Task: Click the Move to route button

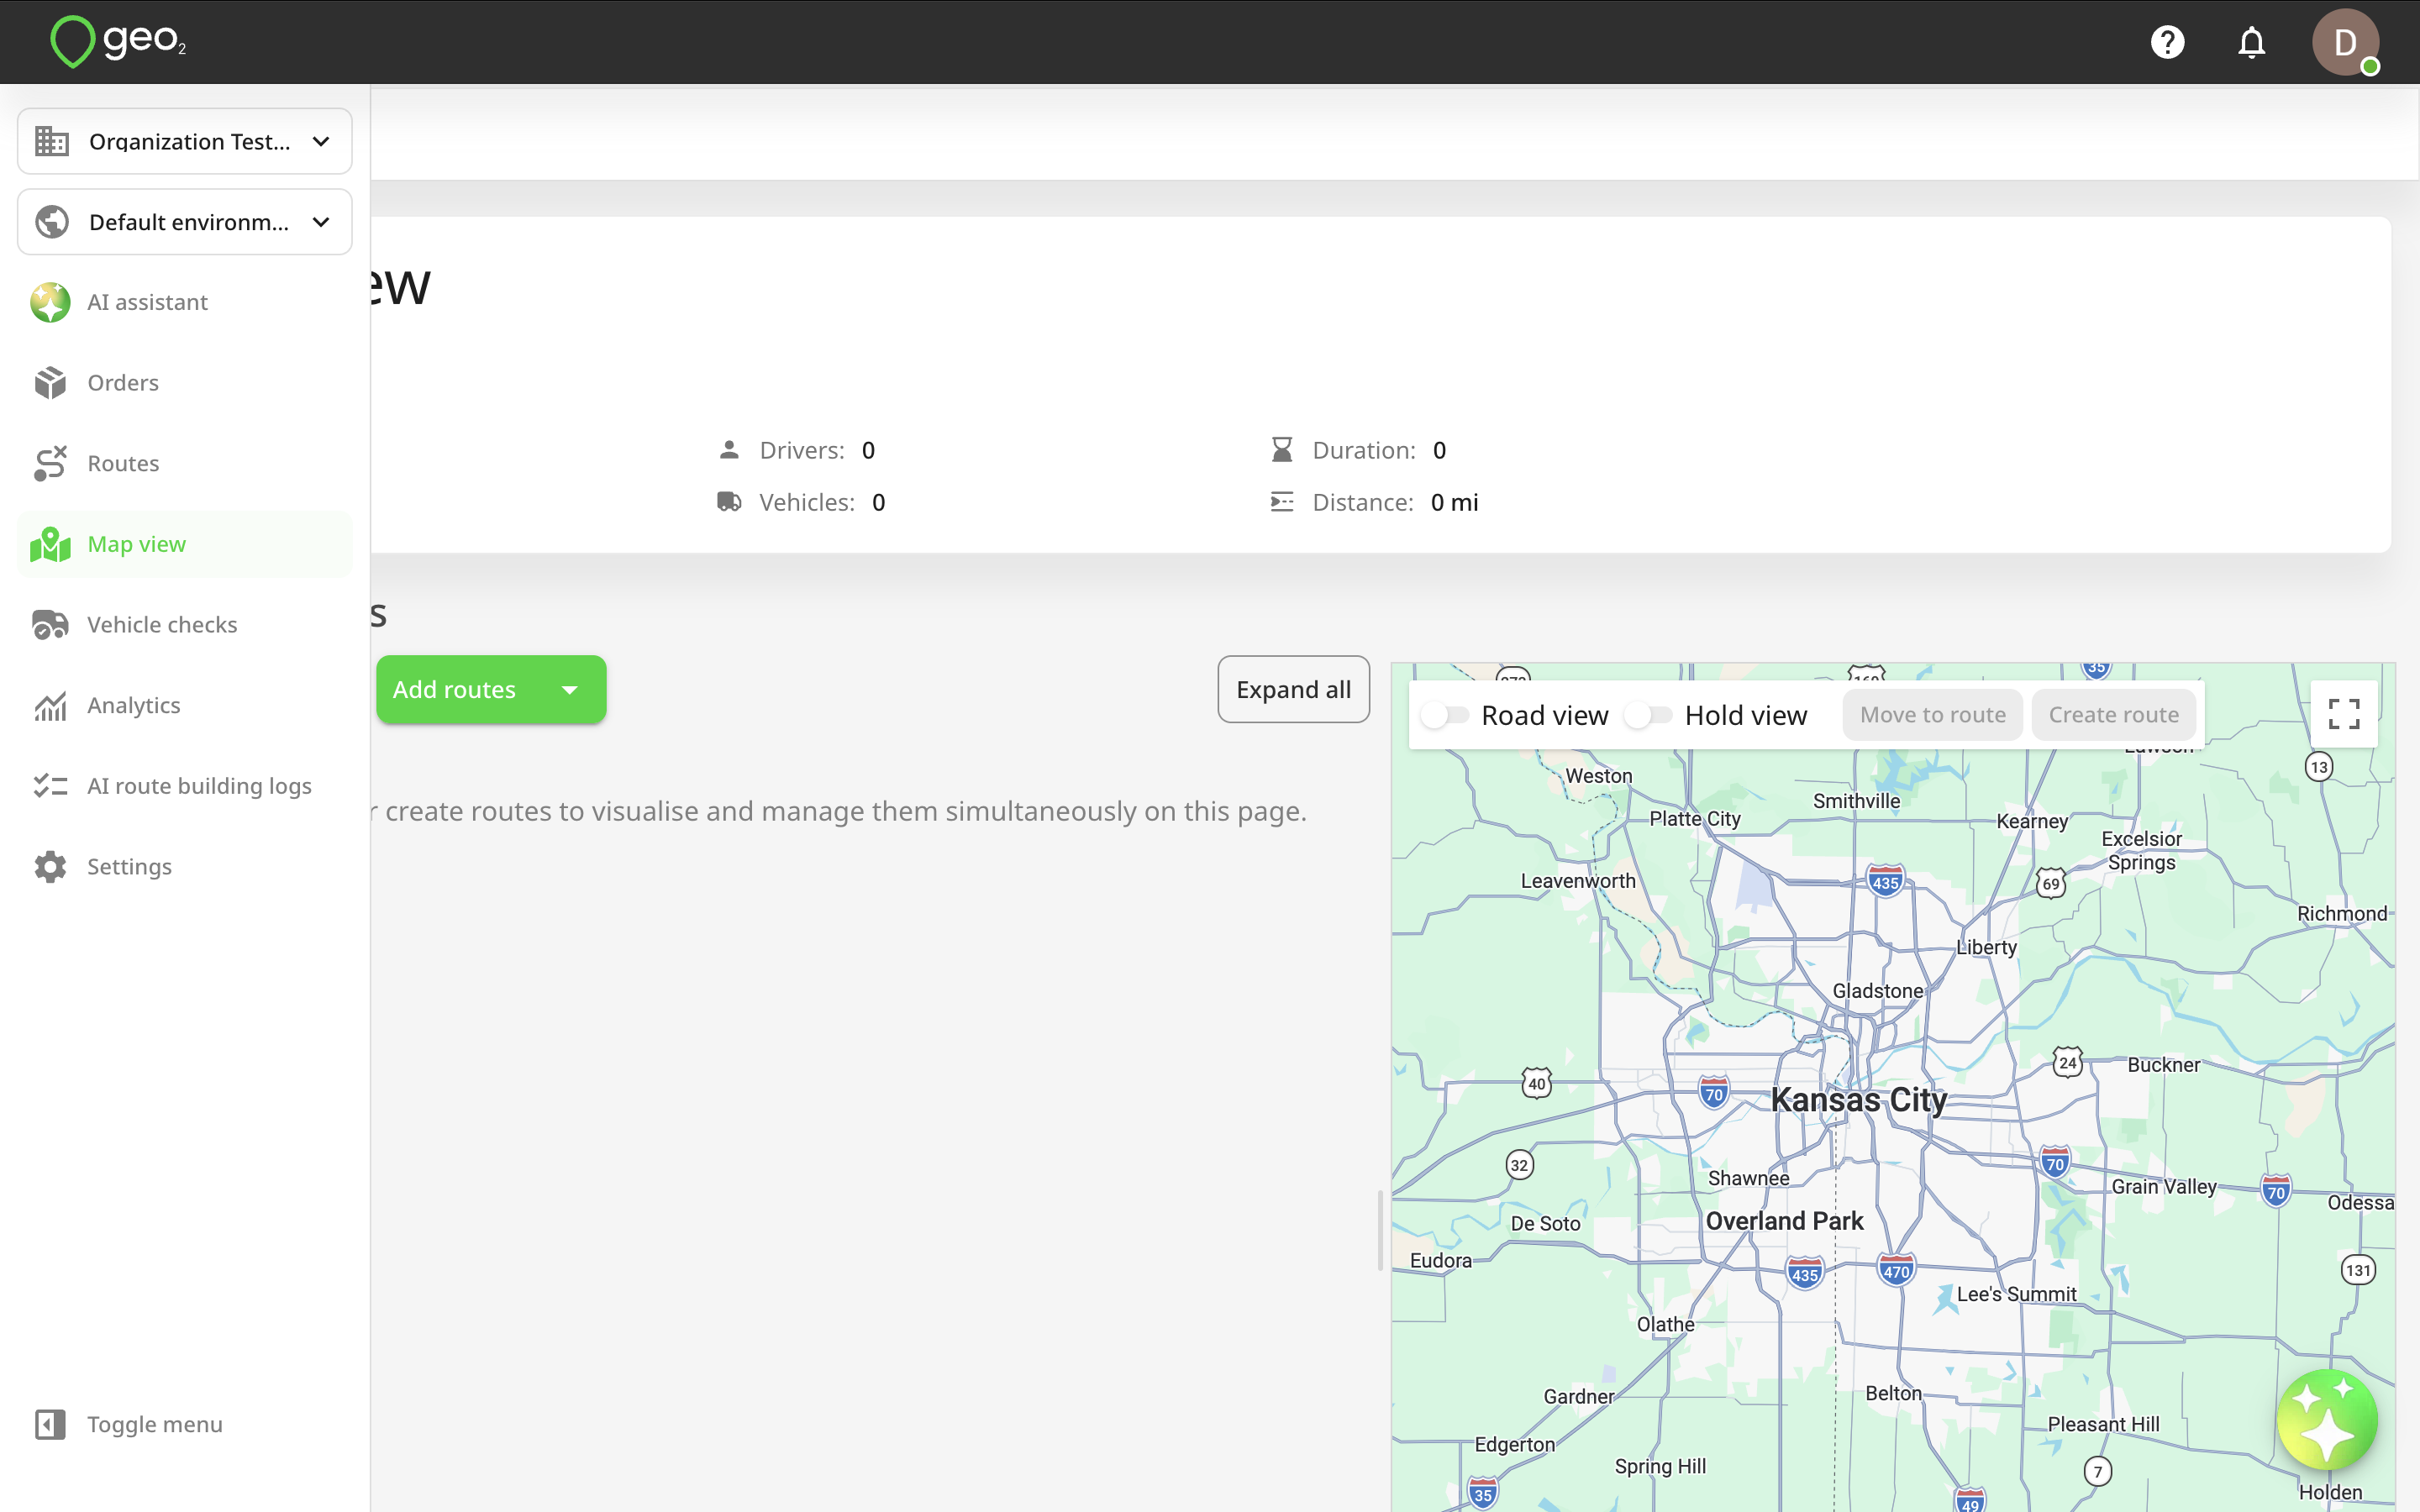Action: point(1932,715)
